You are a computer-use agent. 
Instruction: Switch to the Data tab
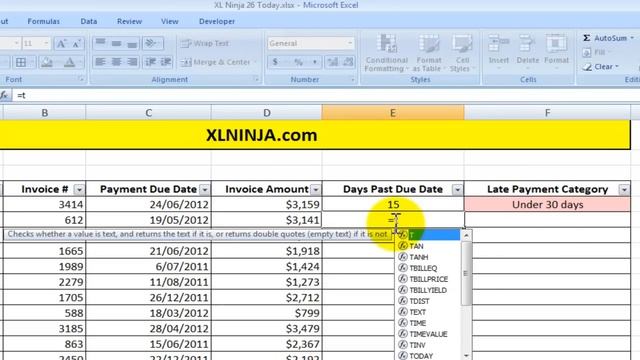click(x=89, y=21)
